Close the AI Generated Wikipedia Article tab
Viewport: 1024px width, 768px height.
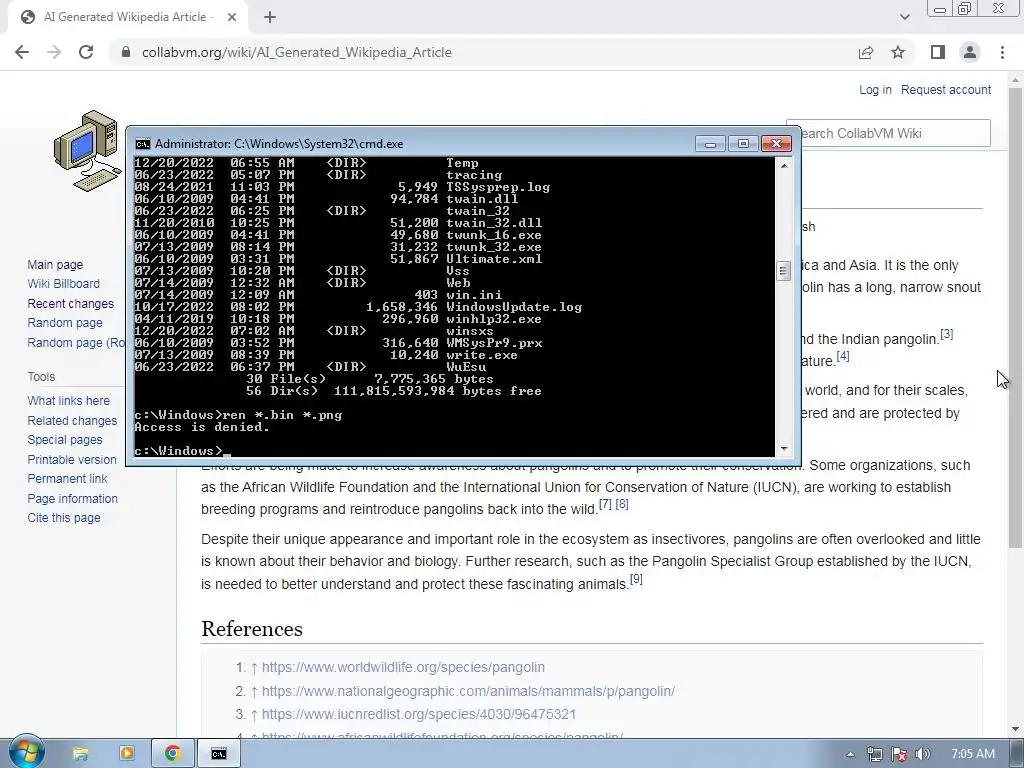coord(232,17)
